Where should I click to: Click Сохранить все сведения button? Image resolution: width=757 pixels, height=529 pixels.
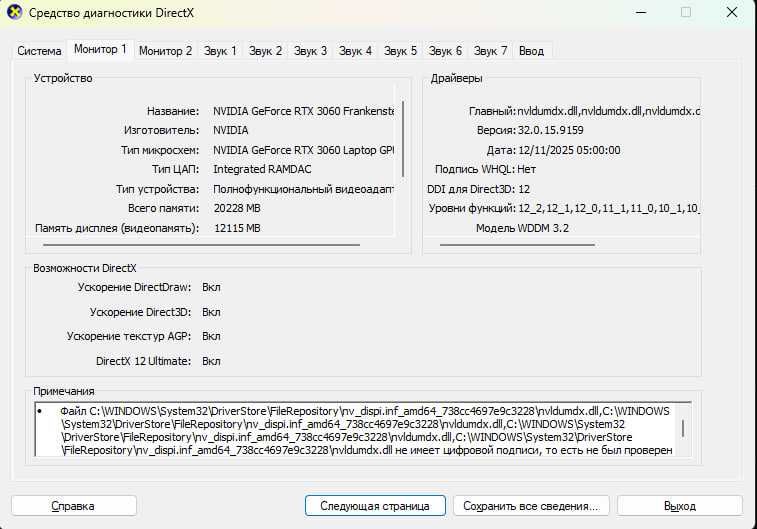(531, 506)
